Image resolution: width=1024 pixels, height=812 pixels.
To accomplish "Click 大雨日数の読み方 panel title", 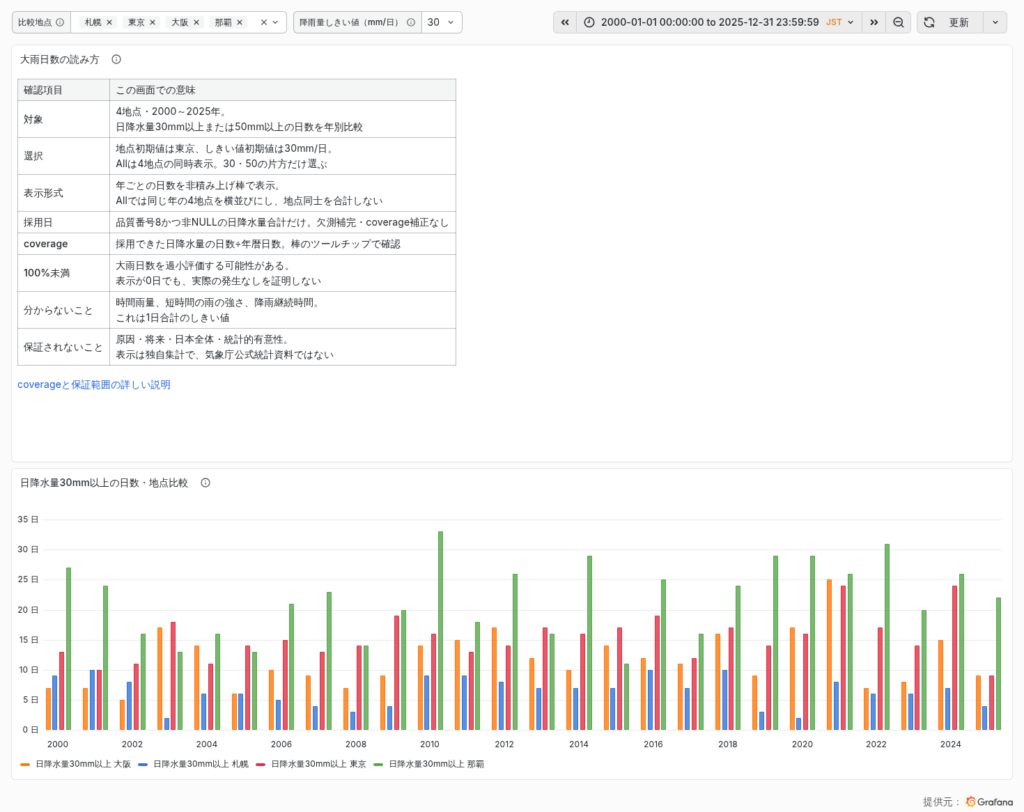I will point(59,59).
